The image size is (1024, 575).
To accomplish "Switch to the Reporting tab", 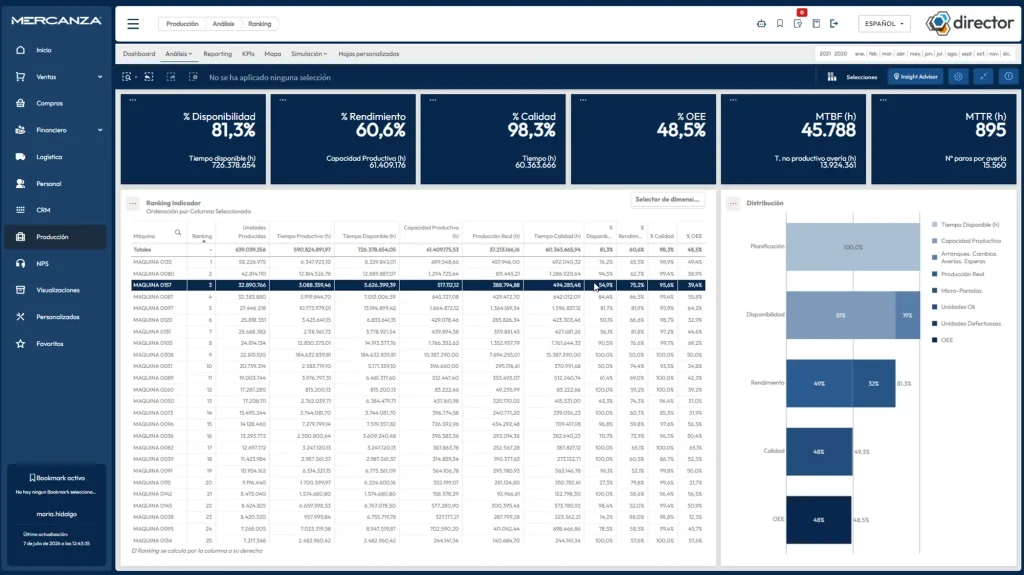I will coord(217,54).
